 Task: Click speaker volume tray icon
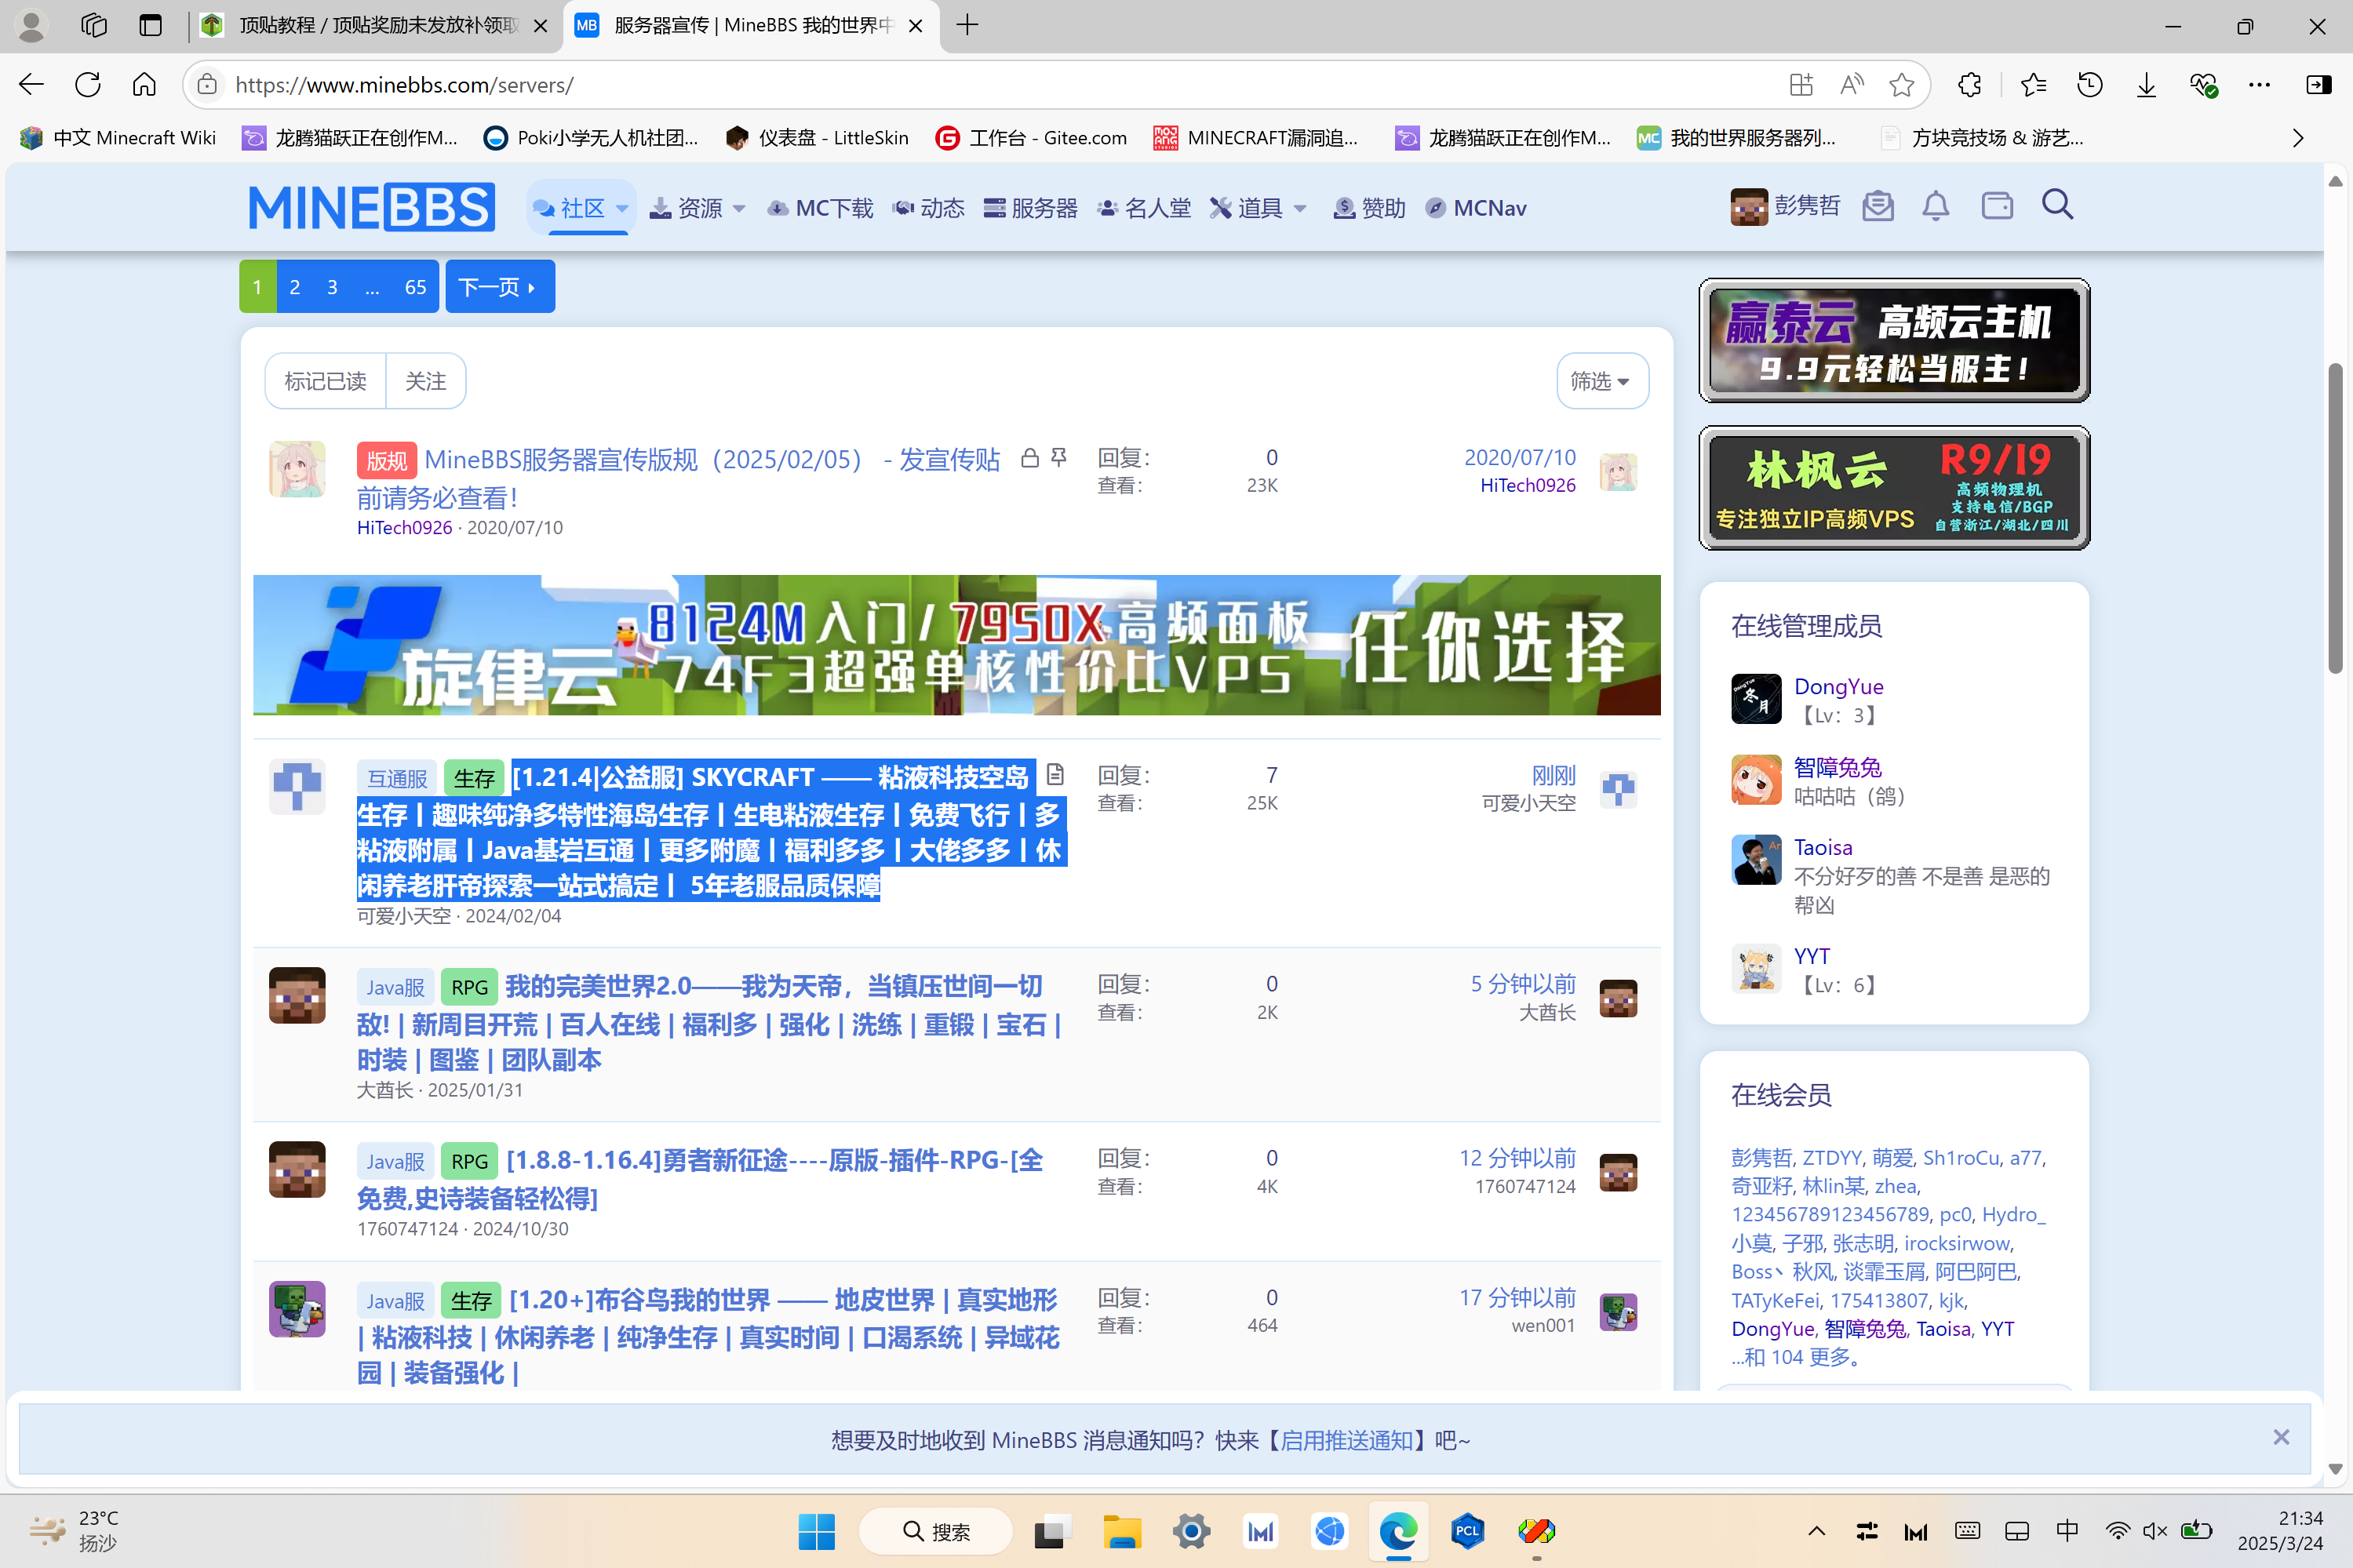[x=2155, y=1531]
